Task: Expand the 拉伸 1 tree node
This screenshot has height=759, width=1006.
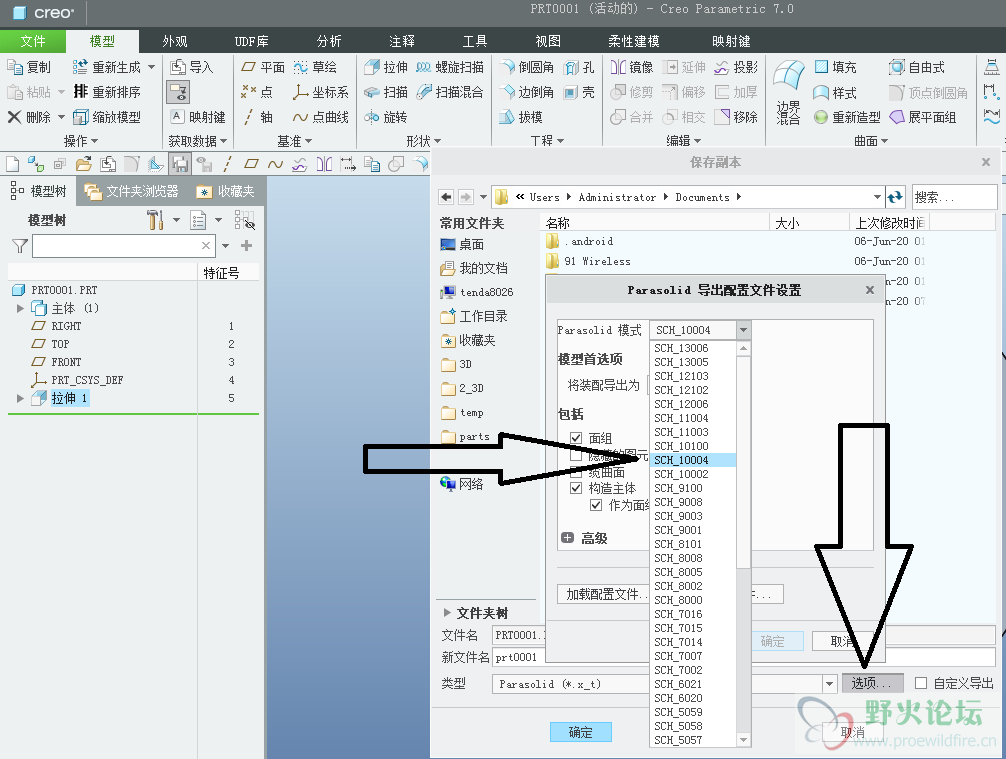Action: (20, 398)
